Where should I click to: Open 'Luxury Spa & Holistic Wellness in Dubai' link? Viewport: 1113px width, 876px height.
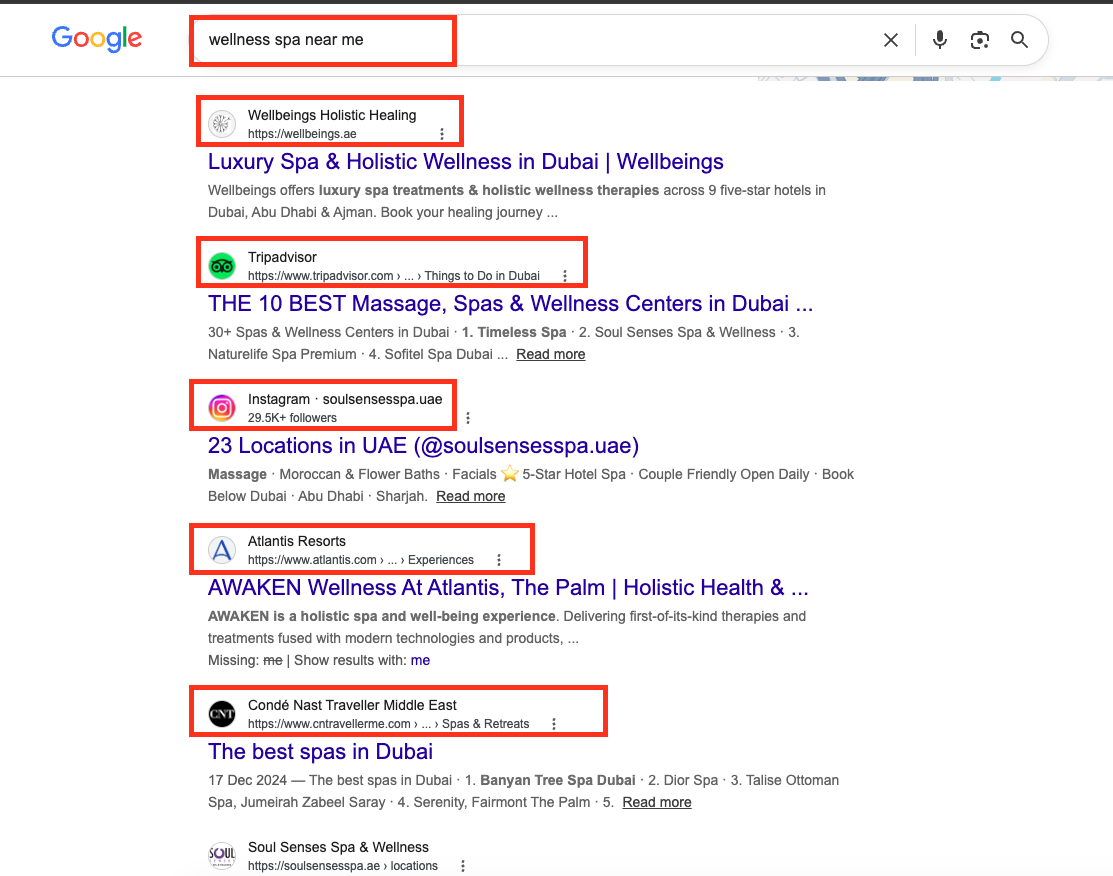click(466, 162)
